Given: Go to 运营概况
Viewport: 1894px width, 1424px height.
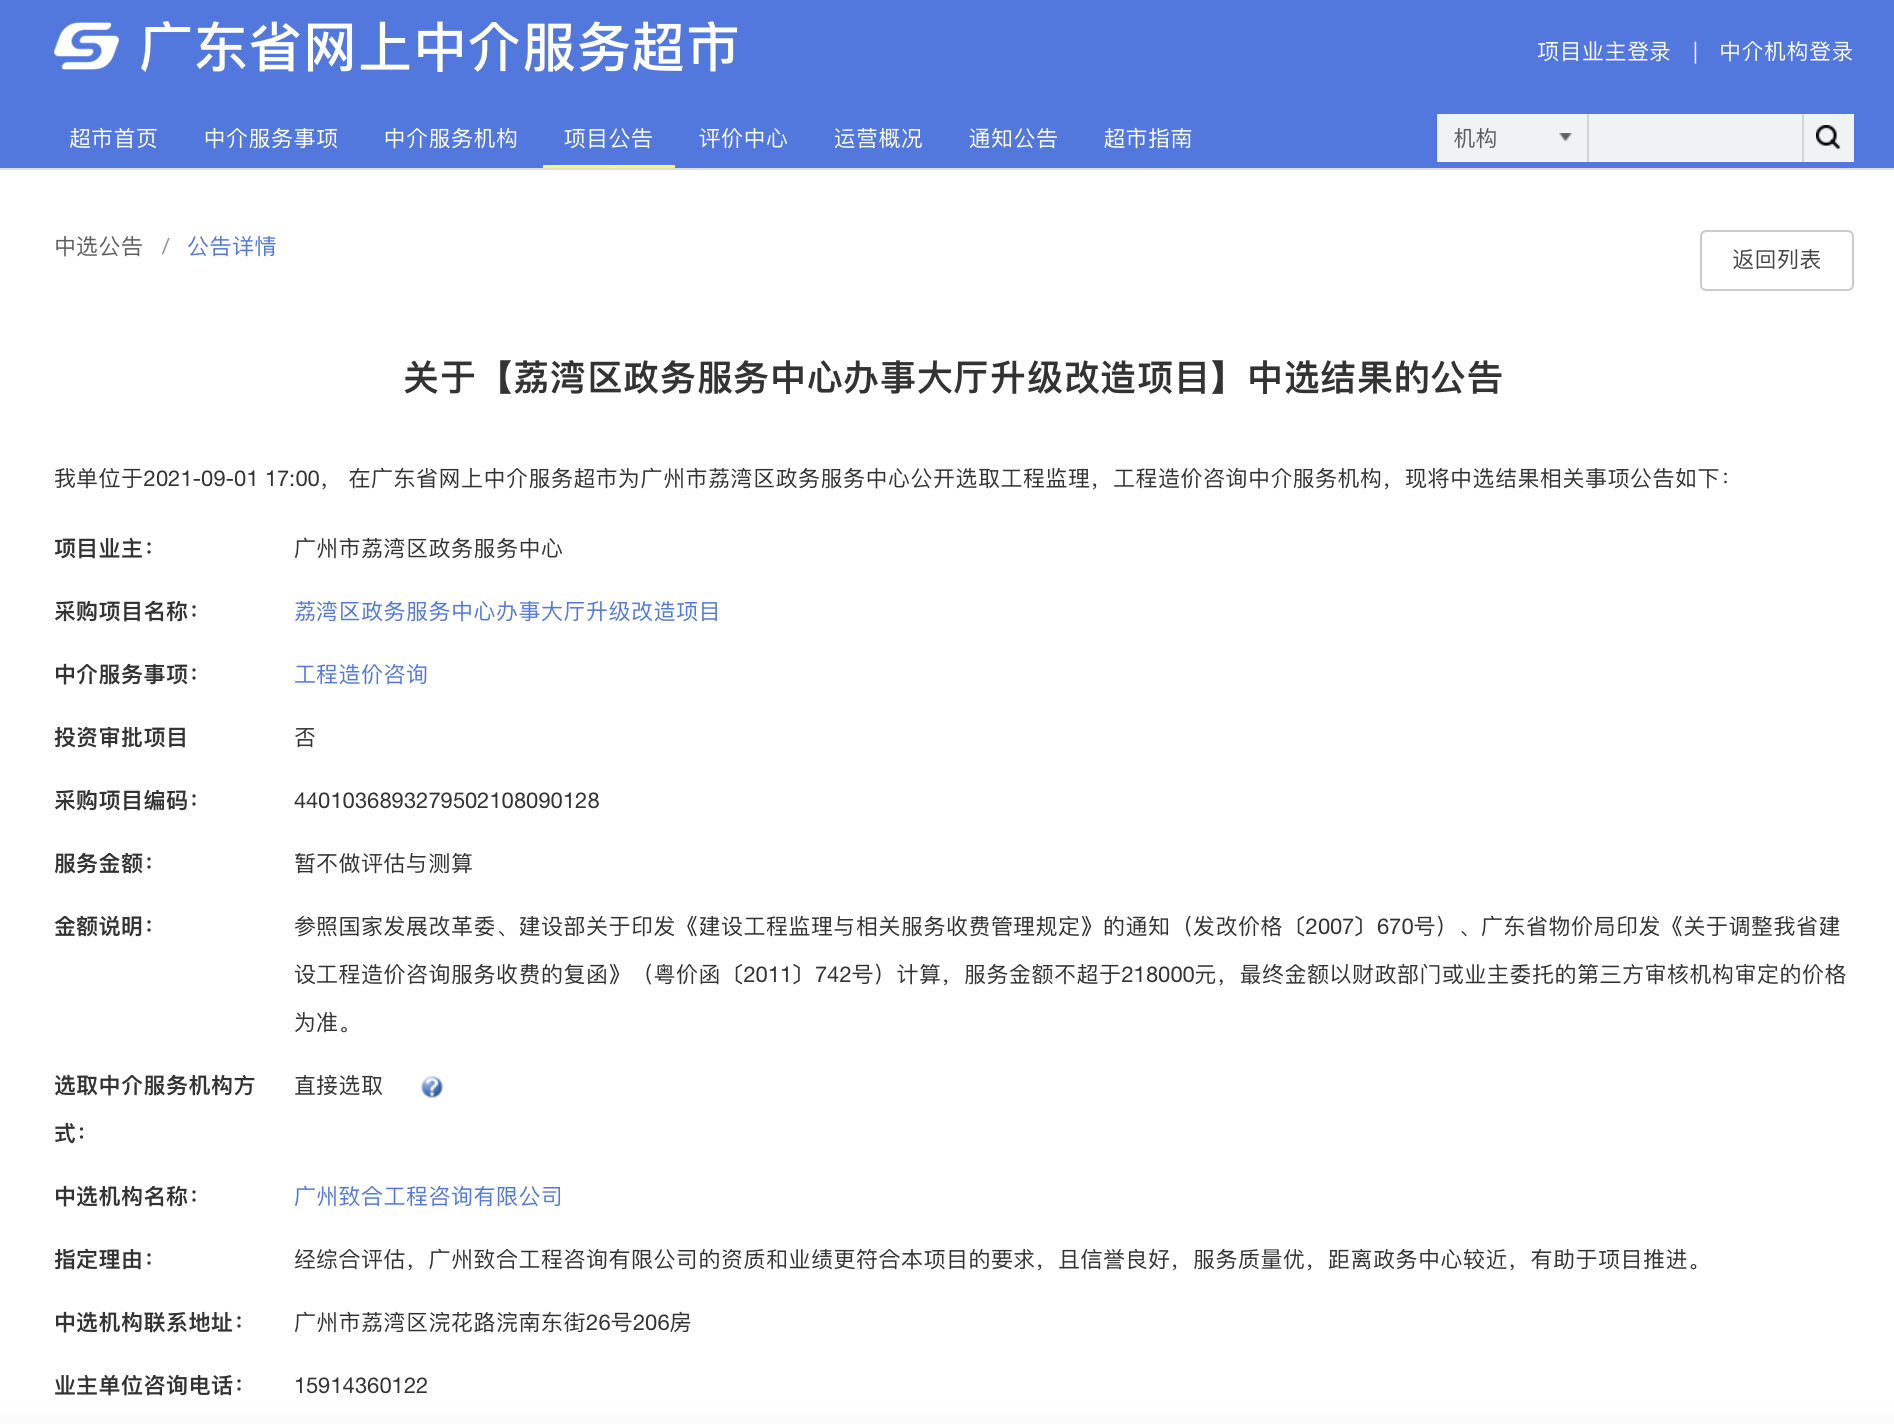Looking at the screenshot, I should tap(877, 138).
